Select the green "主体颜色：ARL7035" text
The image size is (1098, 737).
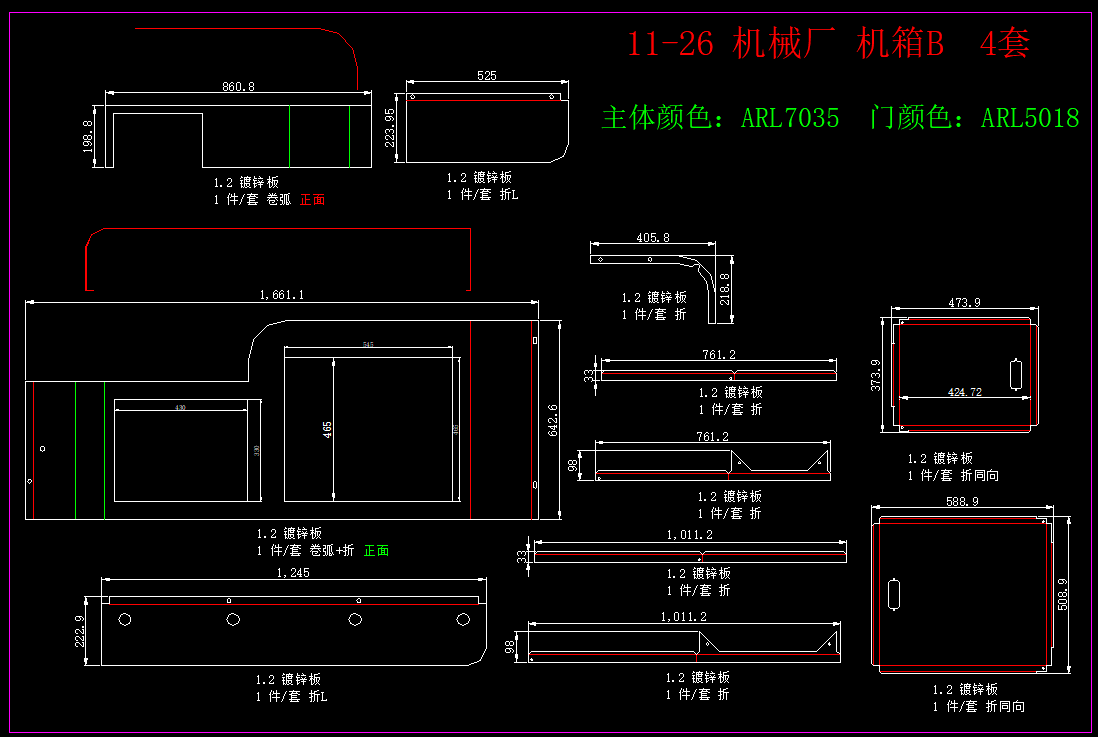pos(720,118)
